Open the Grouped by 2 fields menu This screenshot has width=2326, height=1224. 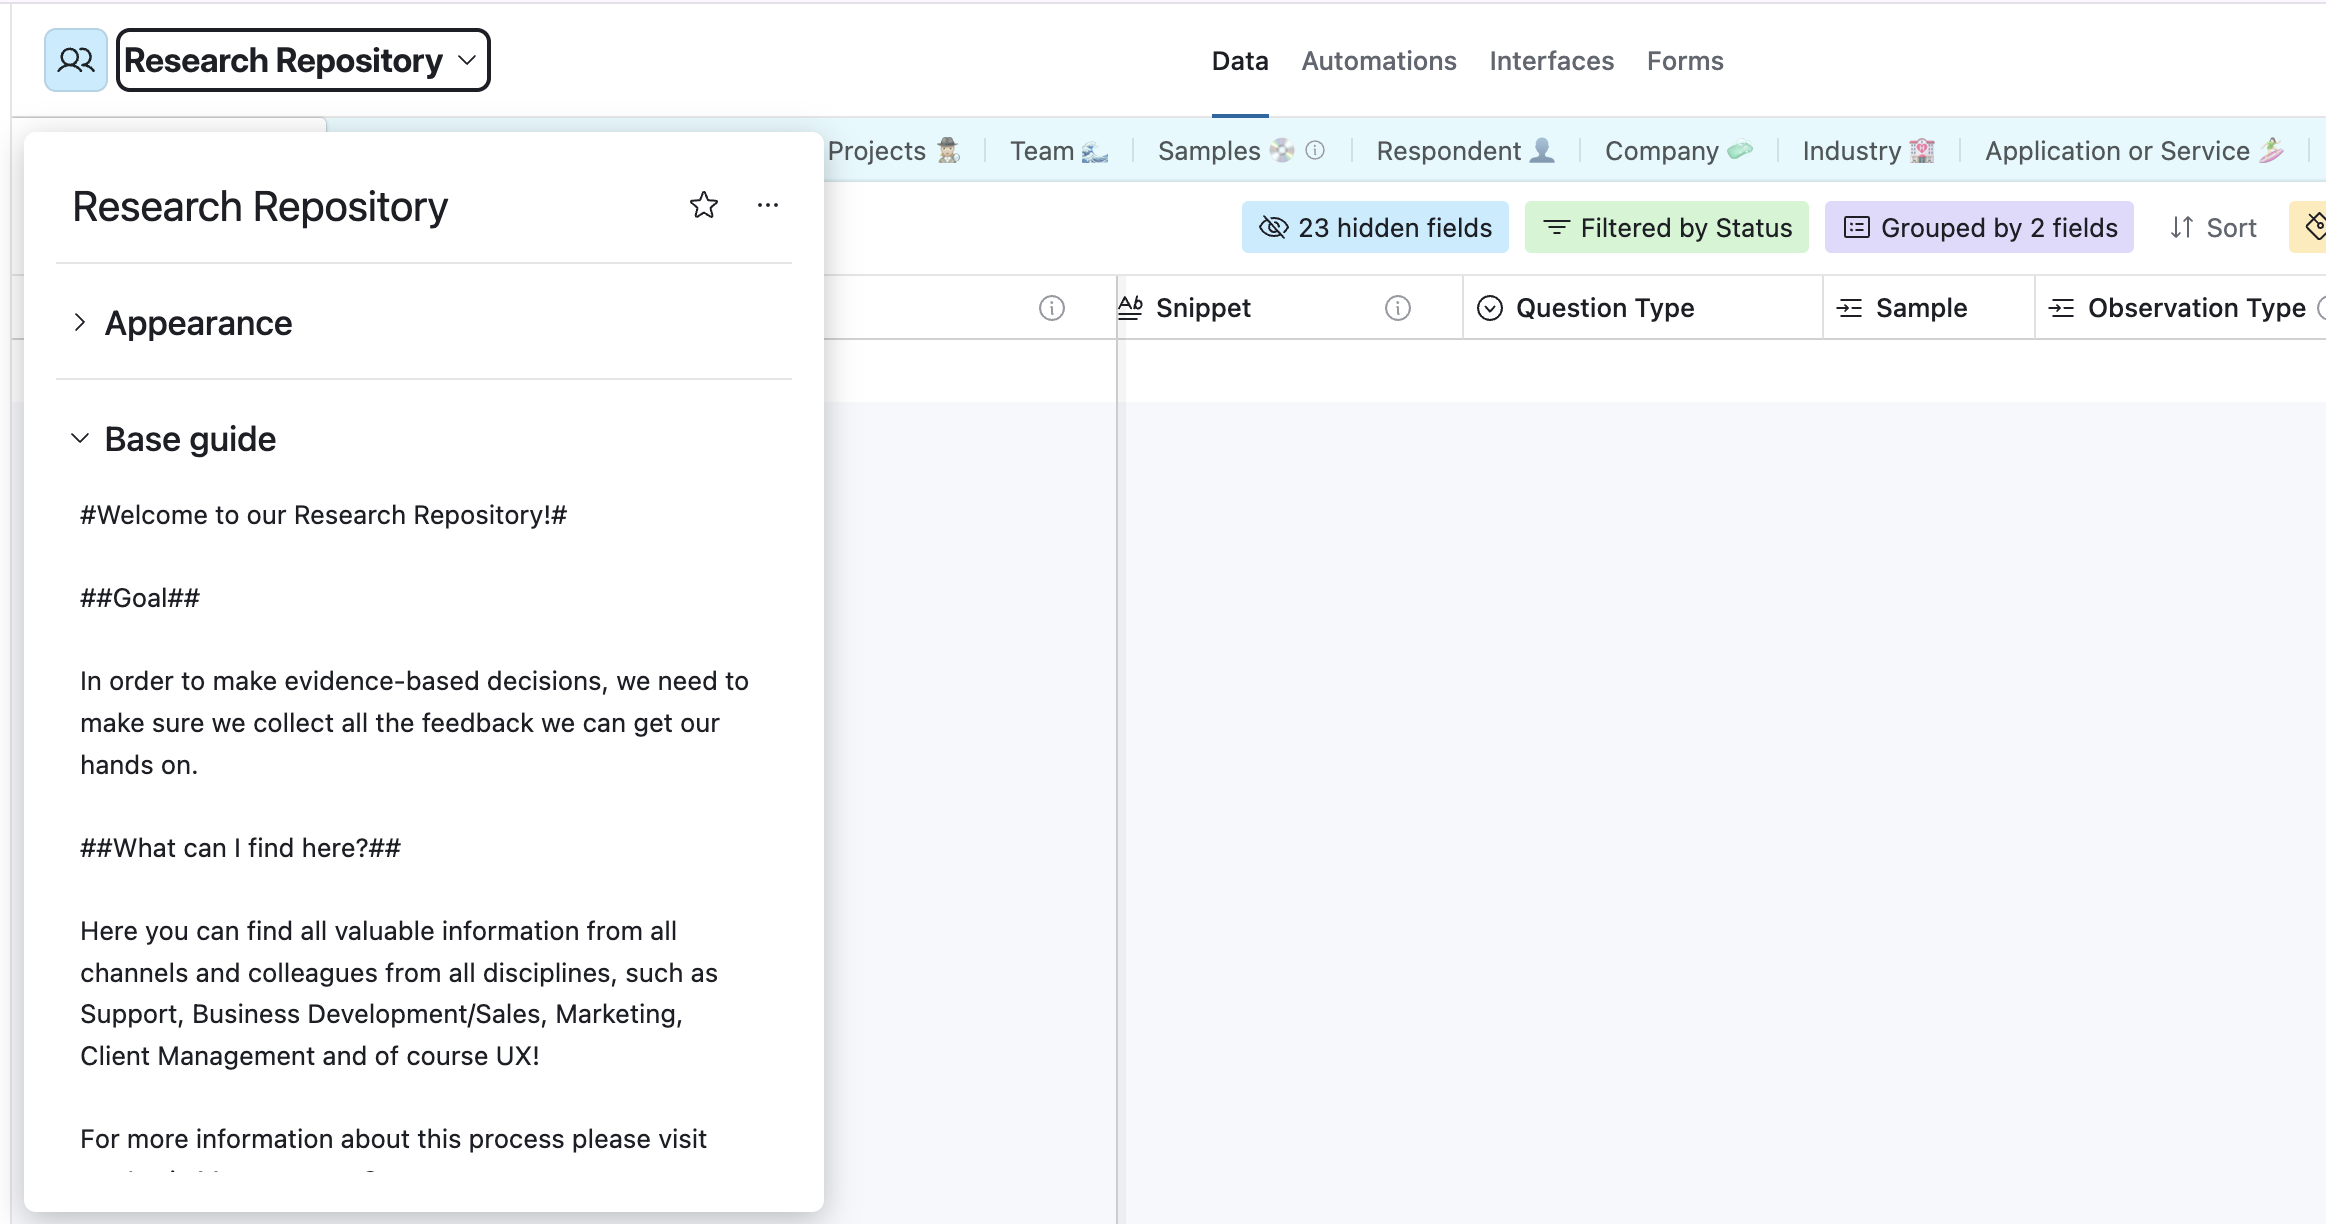click(x=1979, y=227)
